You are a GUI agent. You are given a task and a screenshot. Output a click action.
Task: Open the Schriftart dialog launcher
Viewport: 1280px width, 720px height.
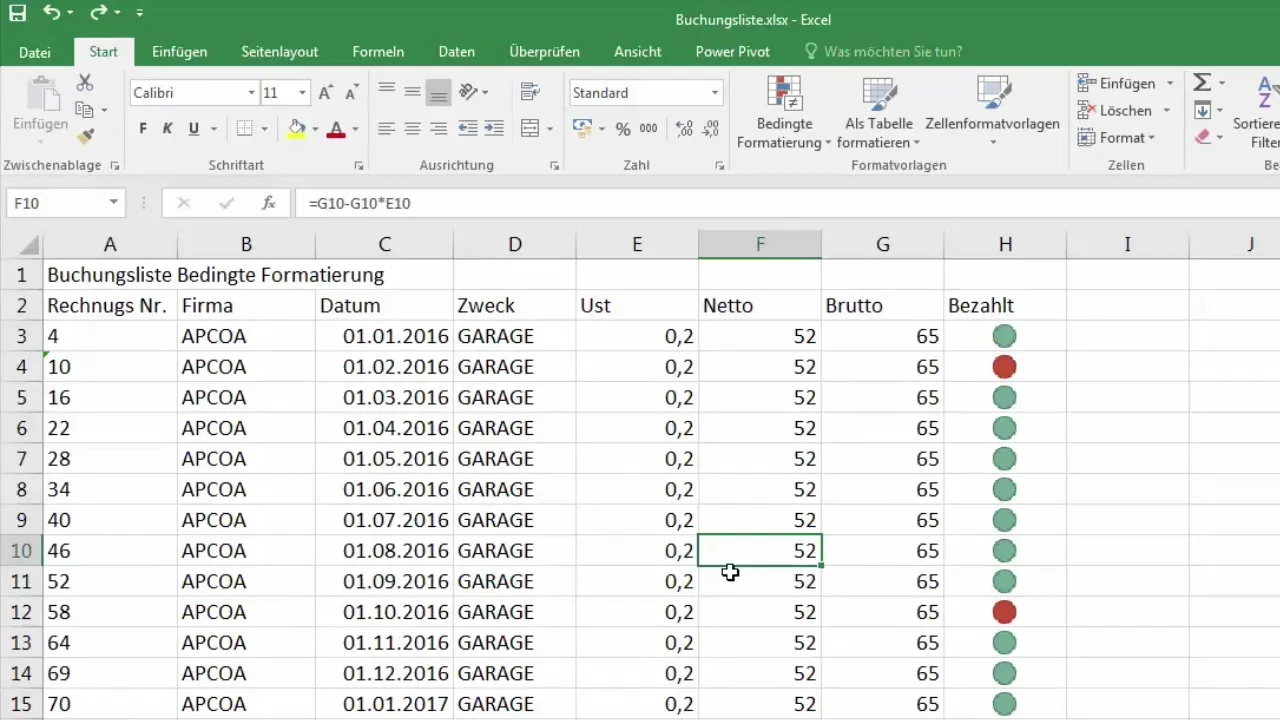(359, 165)
